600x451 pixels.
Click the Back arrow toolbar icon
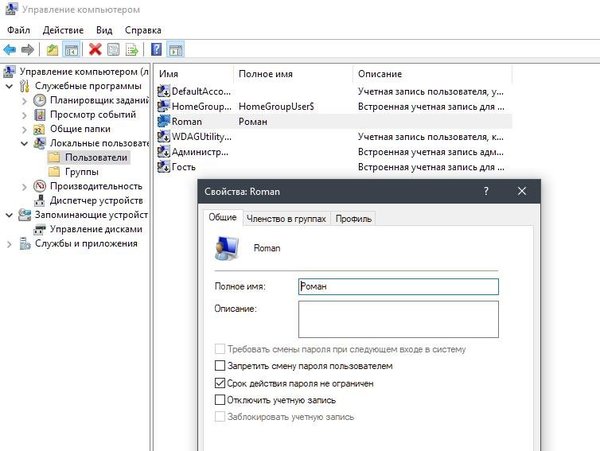click(9, 50)
